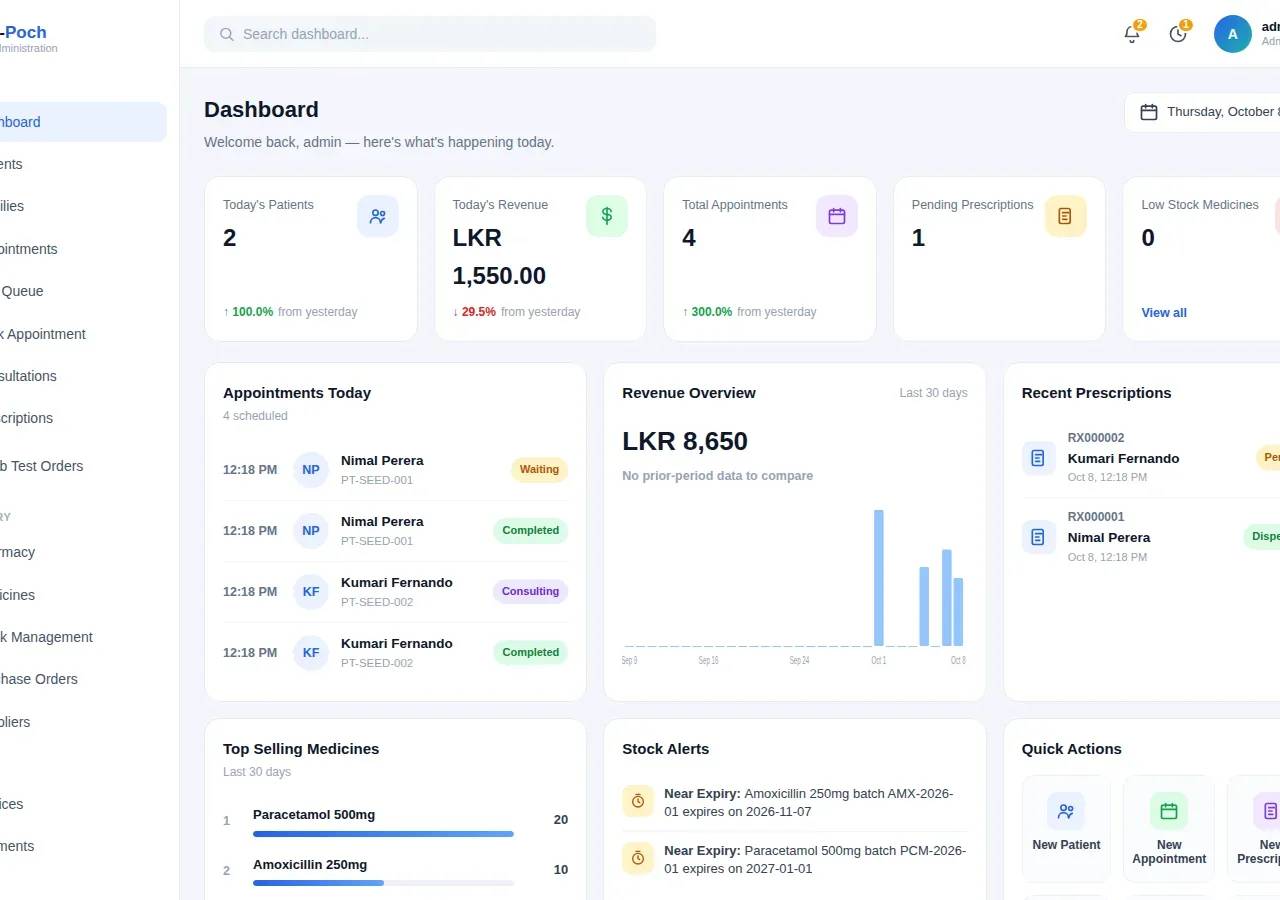
Task: Click the Paracetamol 500mg sales progress bar
Action: tap(383, 834)
